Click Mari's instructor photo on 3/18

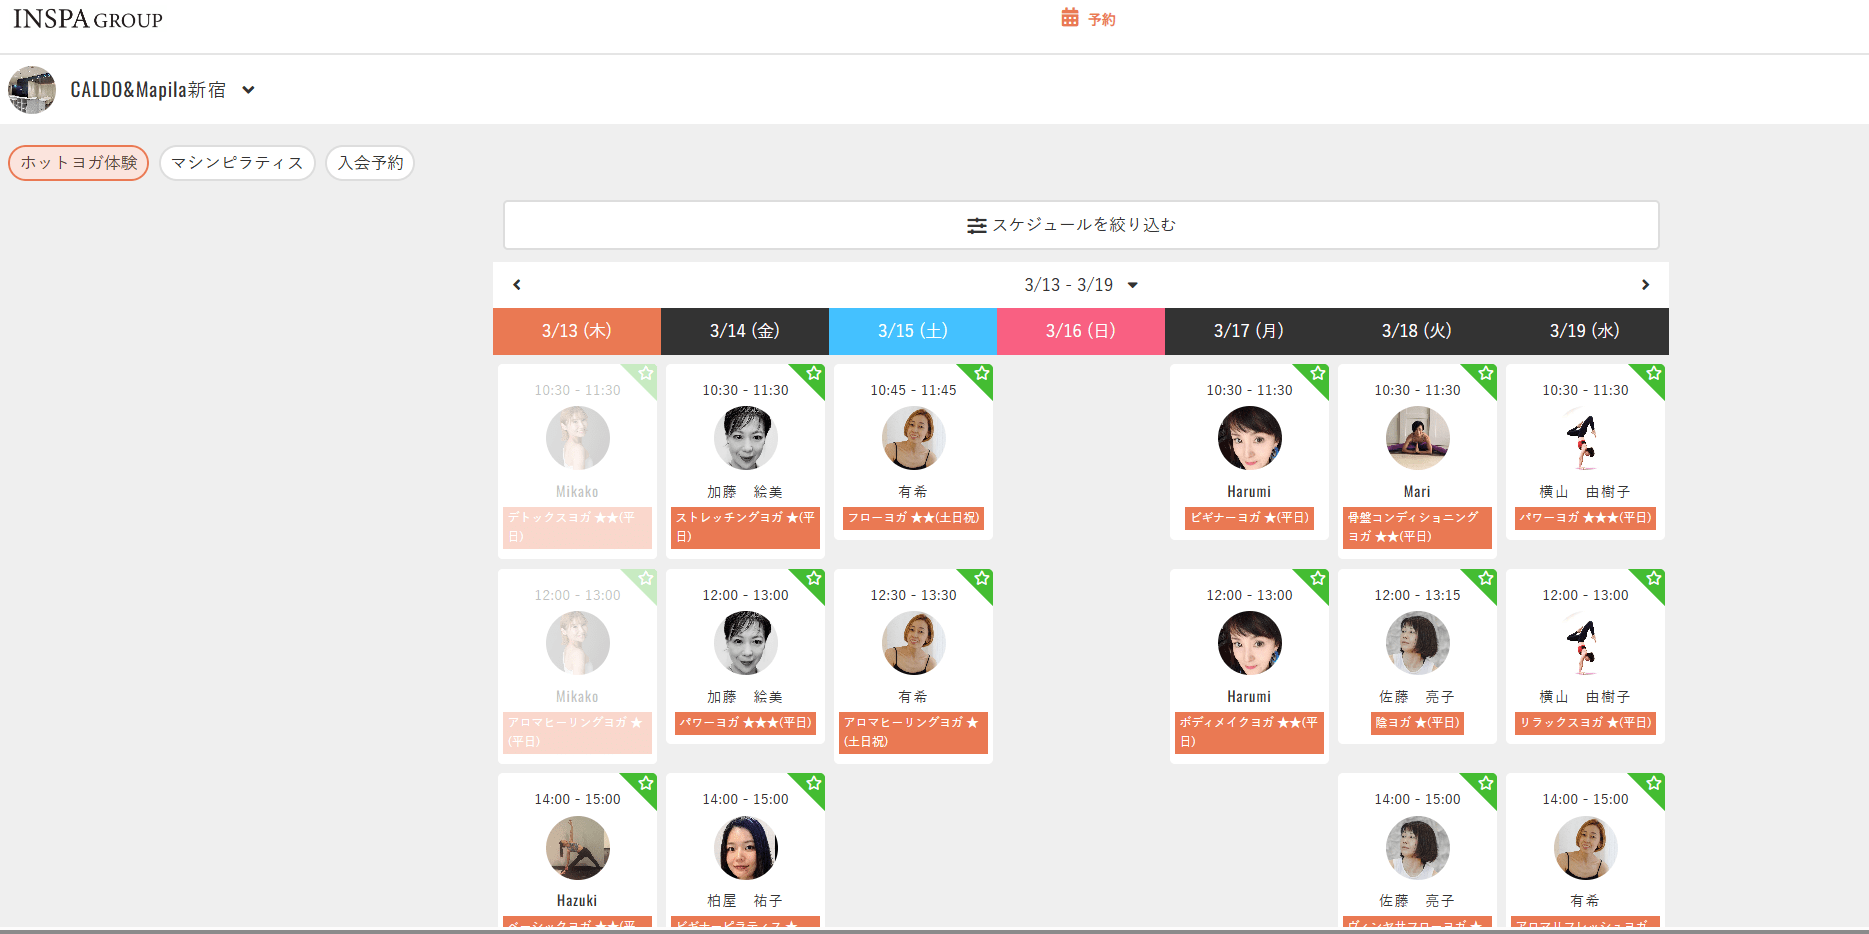click(1417, 439)
